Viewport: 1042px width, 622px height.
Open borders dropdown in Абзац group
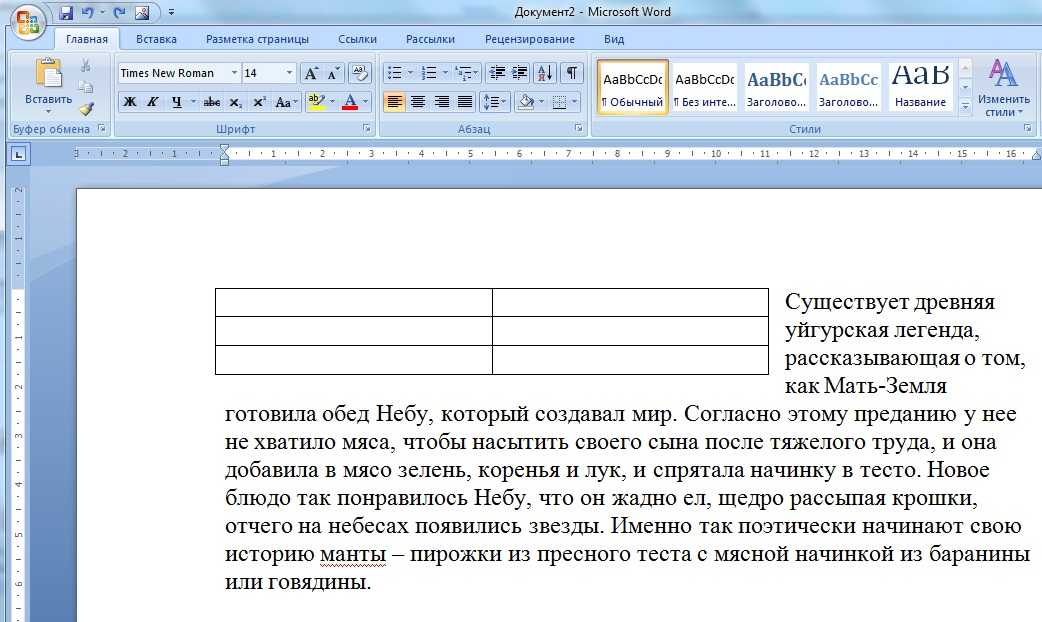click(x=573, y=102)
